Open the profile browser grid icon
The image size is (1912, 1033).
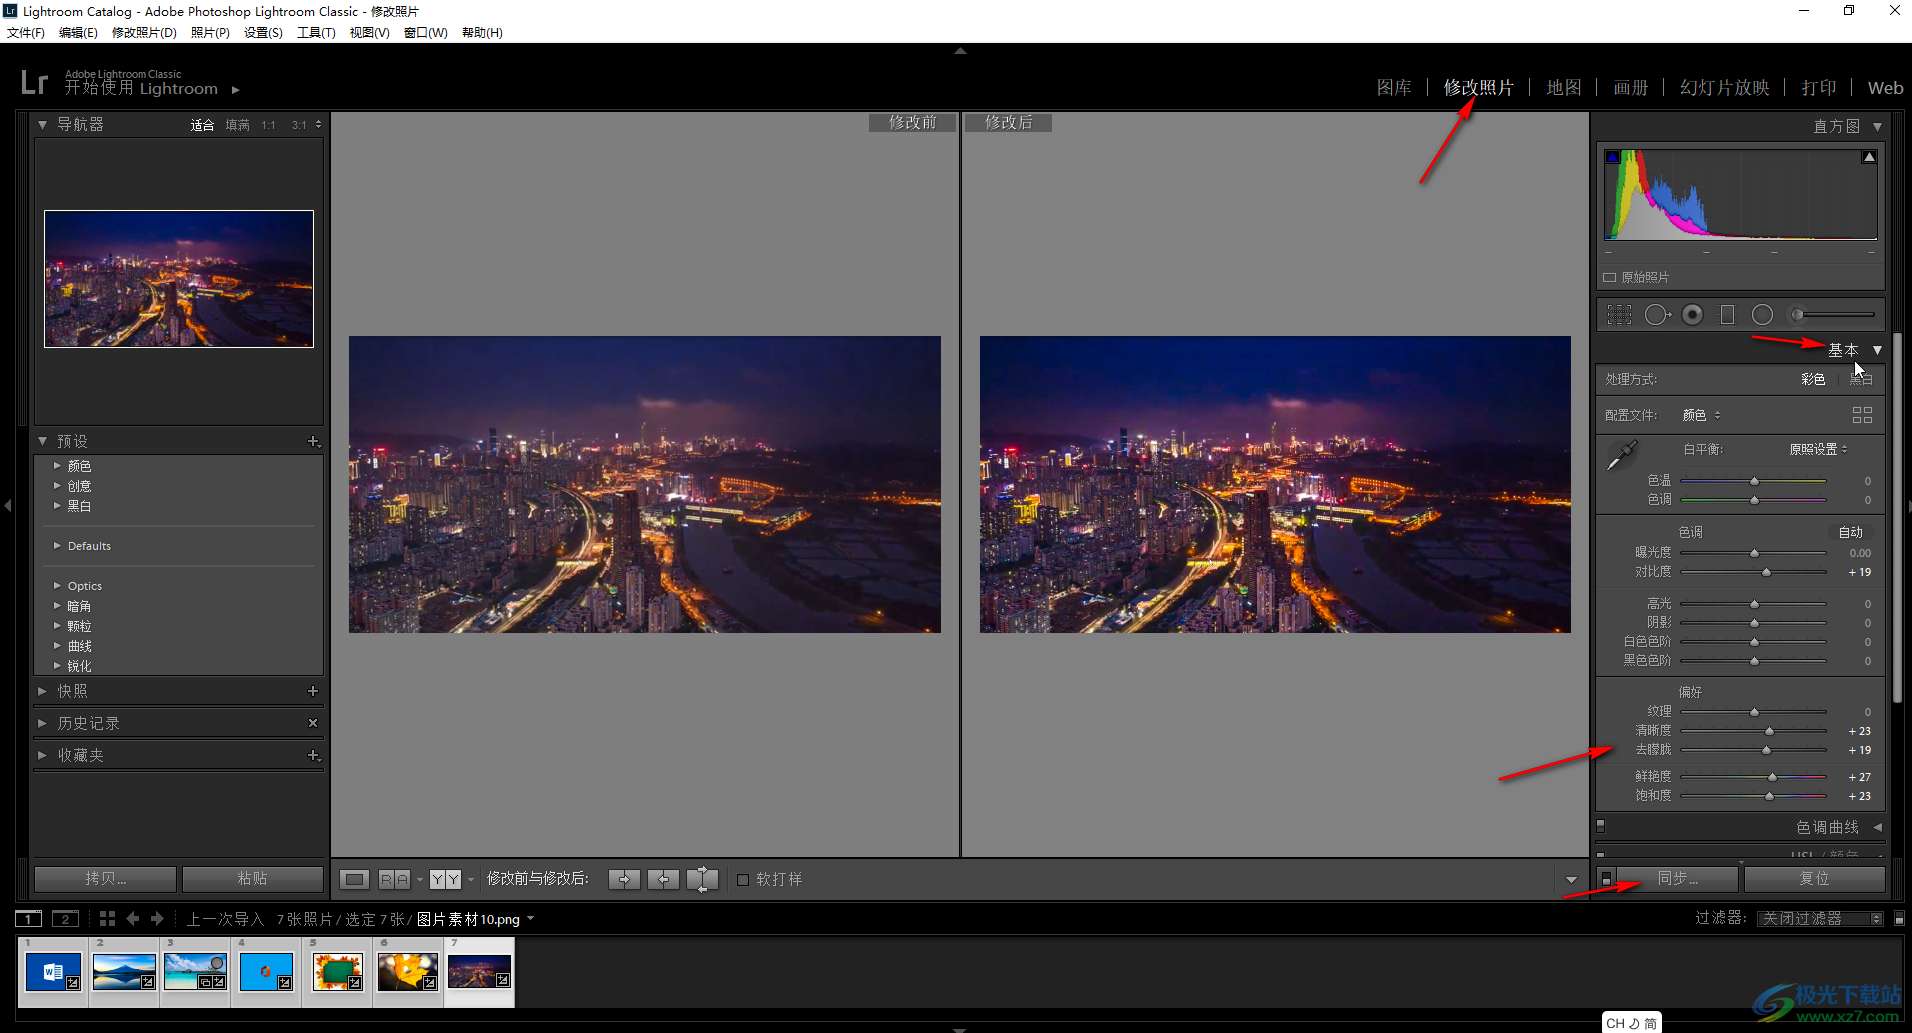click(1861, 415)
